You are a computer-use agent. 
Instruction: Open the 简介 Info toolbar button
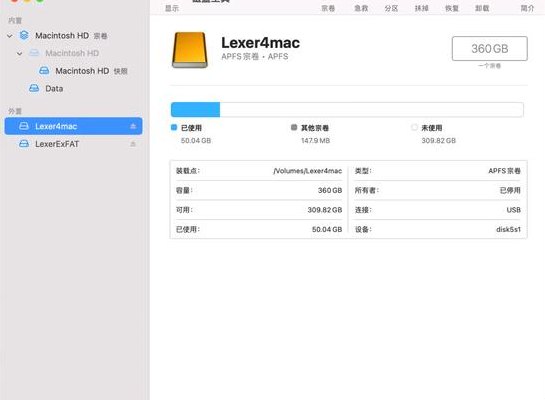[x=527, y=8]
